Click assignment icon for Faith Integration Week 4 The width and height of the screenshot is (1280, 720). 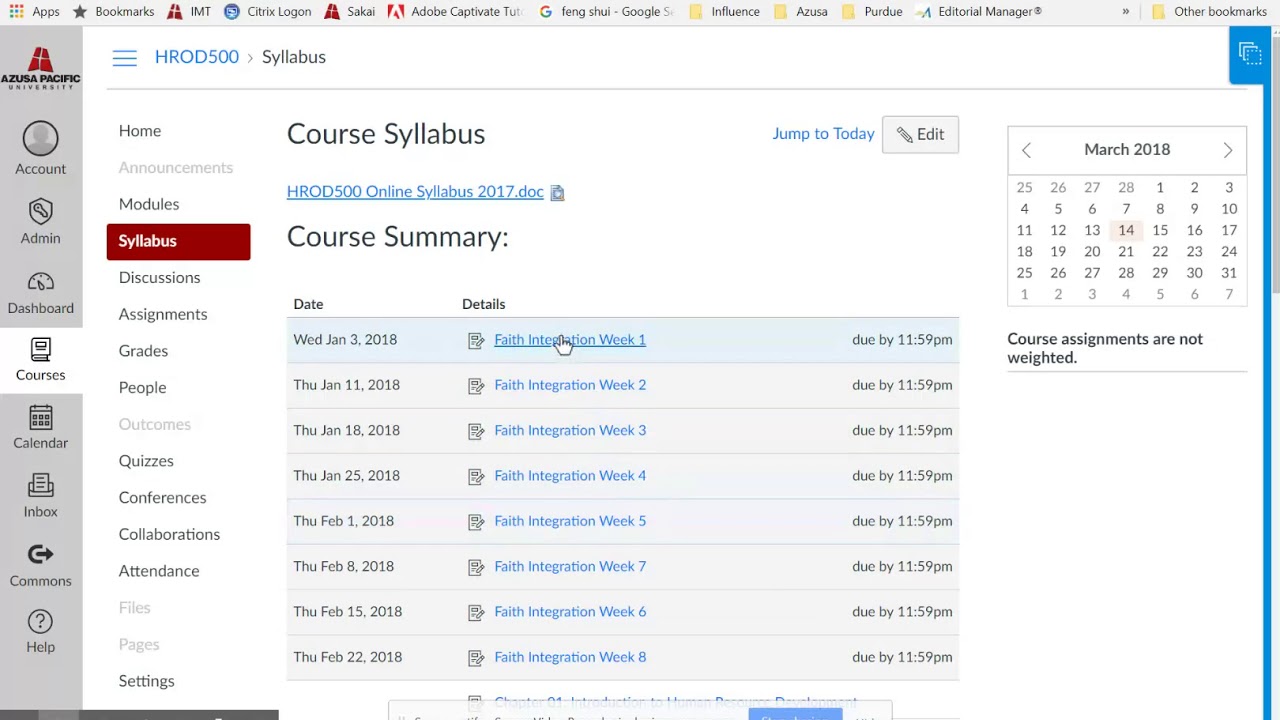click(476, 477)
